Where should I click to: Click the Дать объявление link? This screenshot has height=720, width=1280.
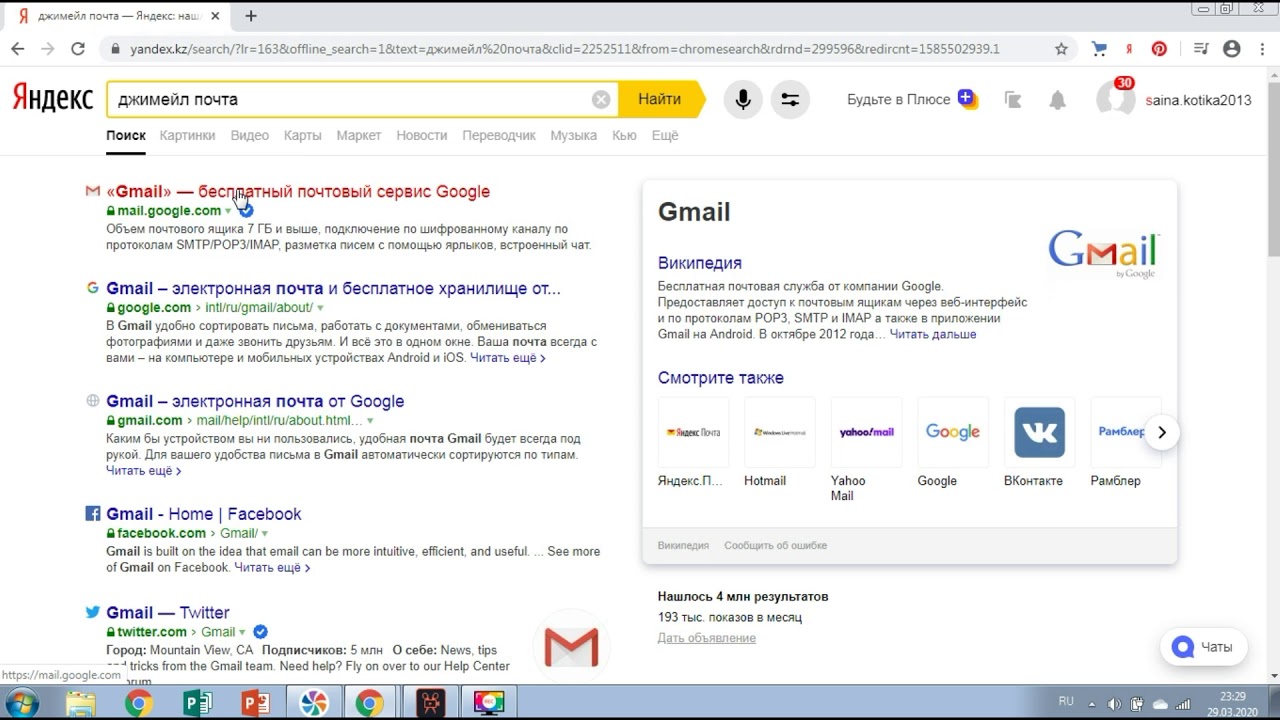point(707,638)
